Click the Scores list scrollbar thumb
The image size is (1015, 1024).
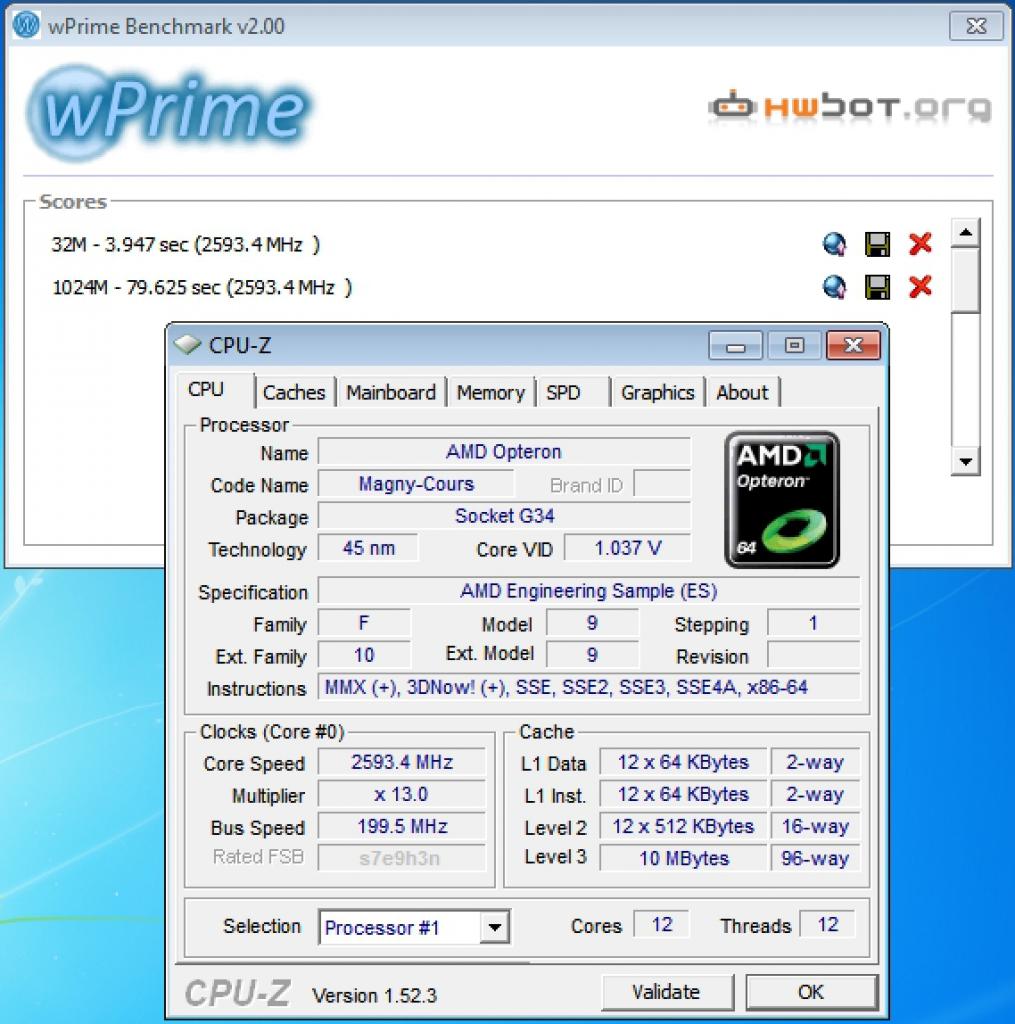tap(965, 279)
